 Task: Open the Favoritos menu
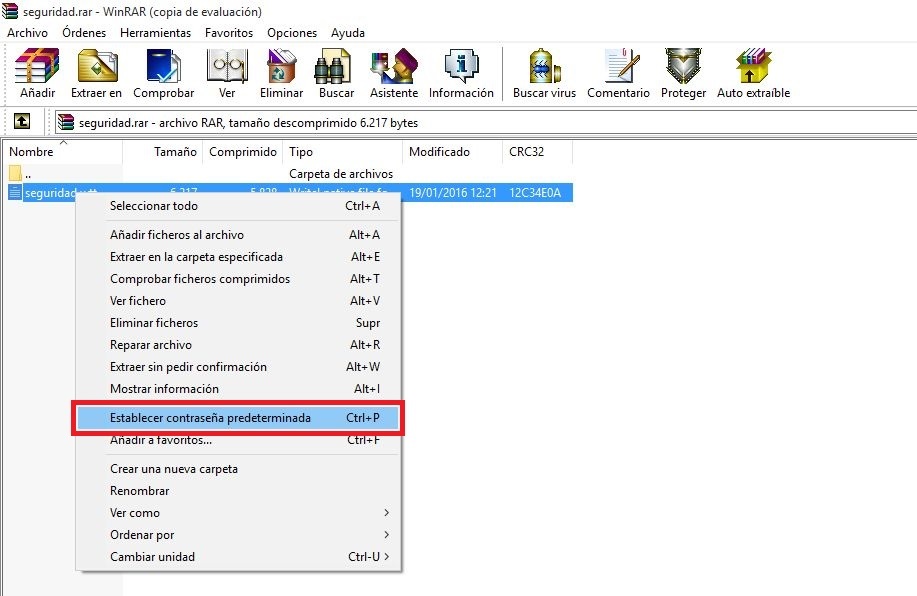(x=229, y=33)
